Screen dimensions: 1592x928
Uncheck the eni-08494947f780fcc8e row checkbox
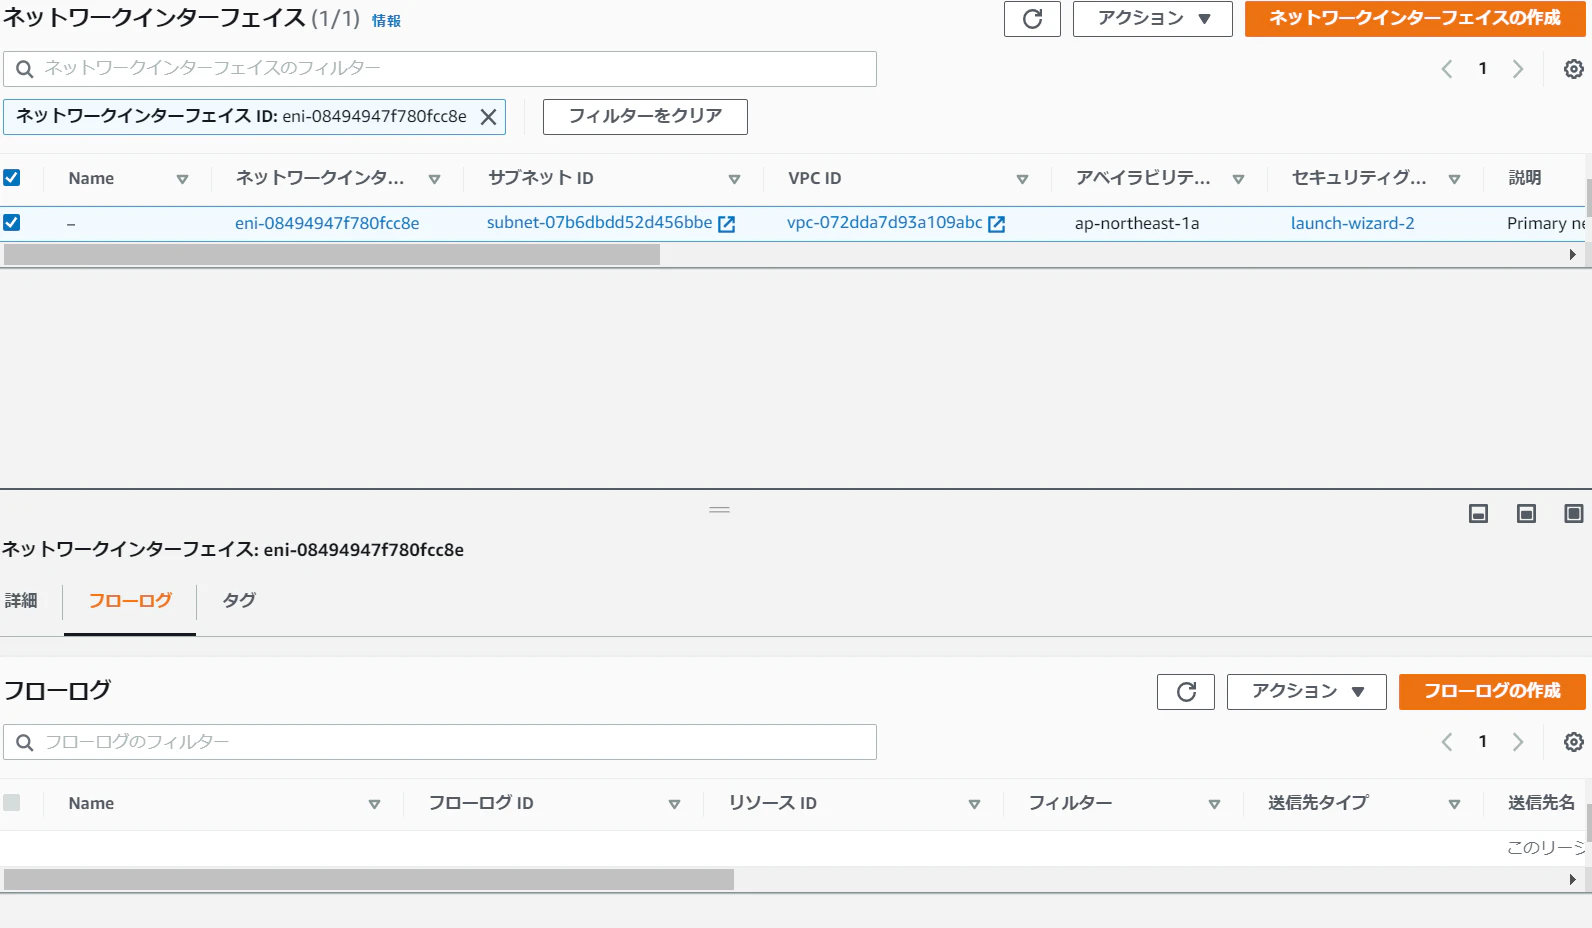click(12, 223)
